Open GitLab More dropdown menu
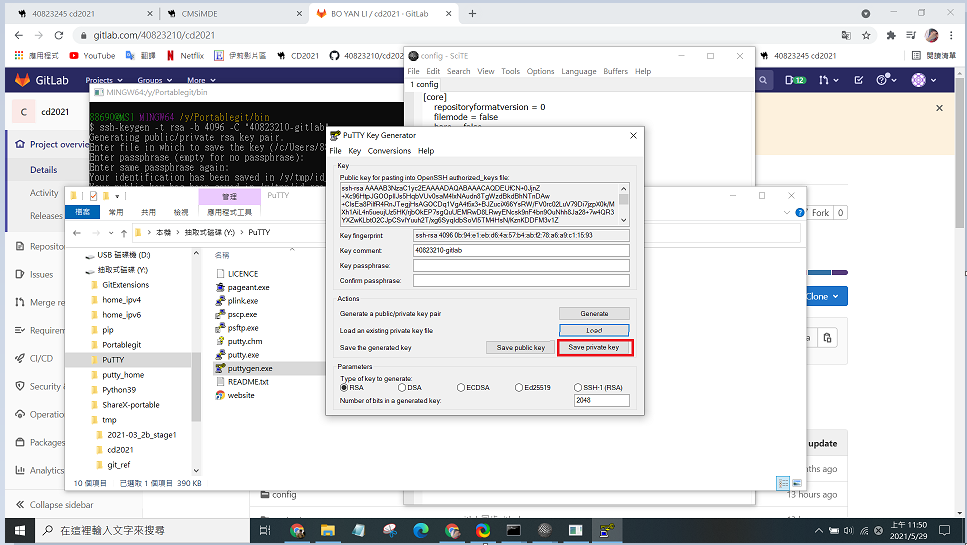Screen dimensions: 967x545 202,80
